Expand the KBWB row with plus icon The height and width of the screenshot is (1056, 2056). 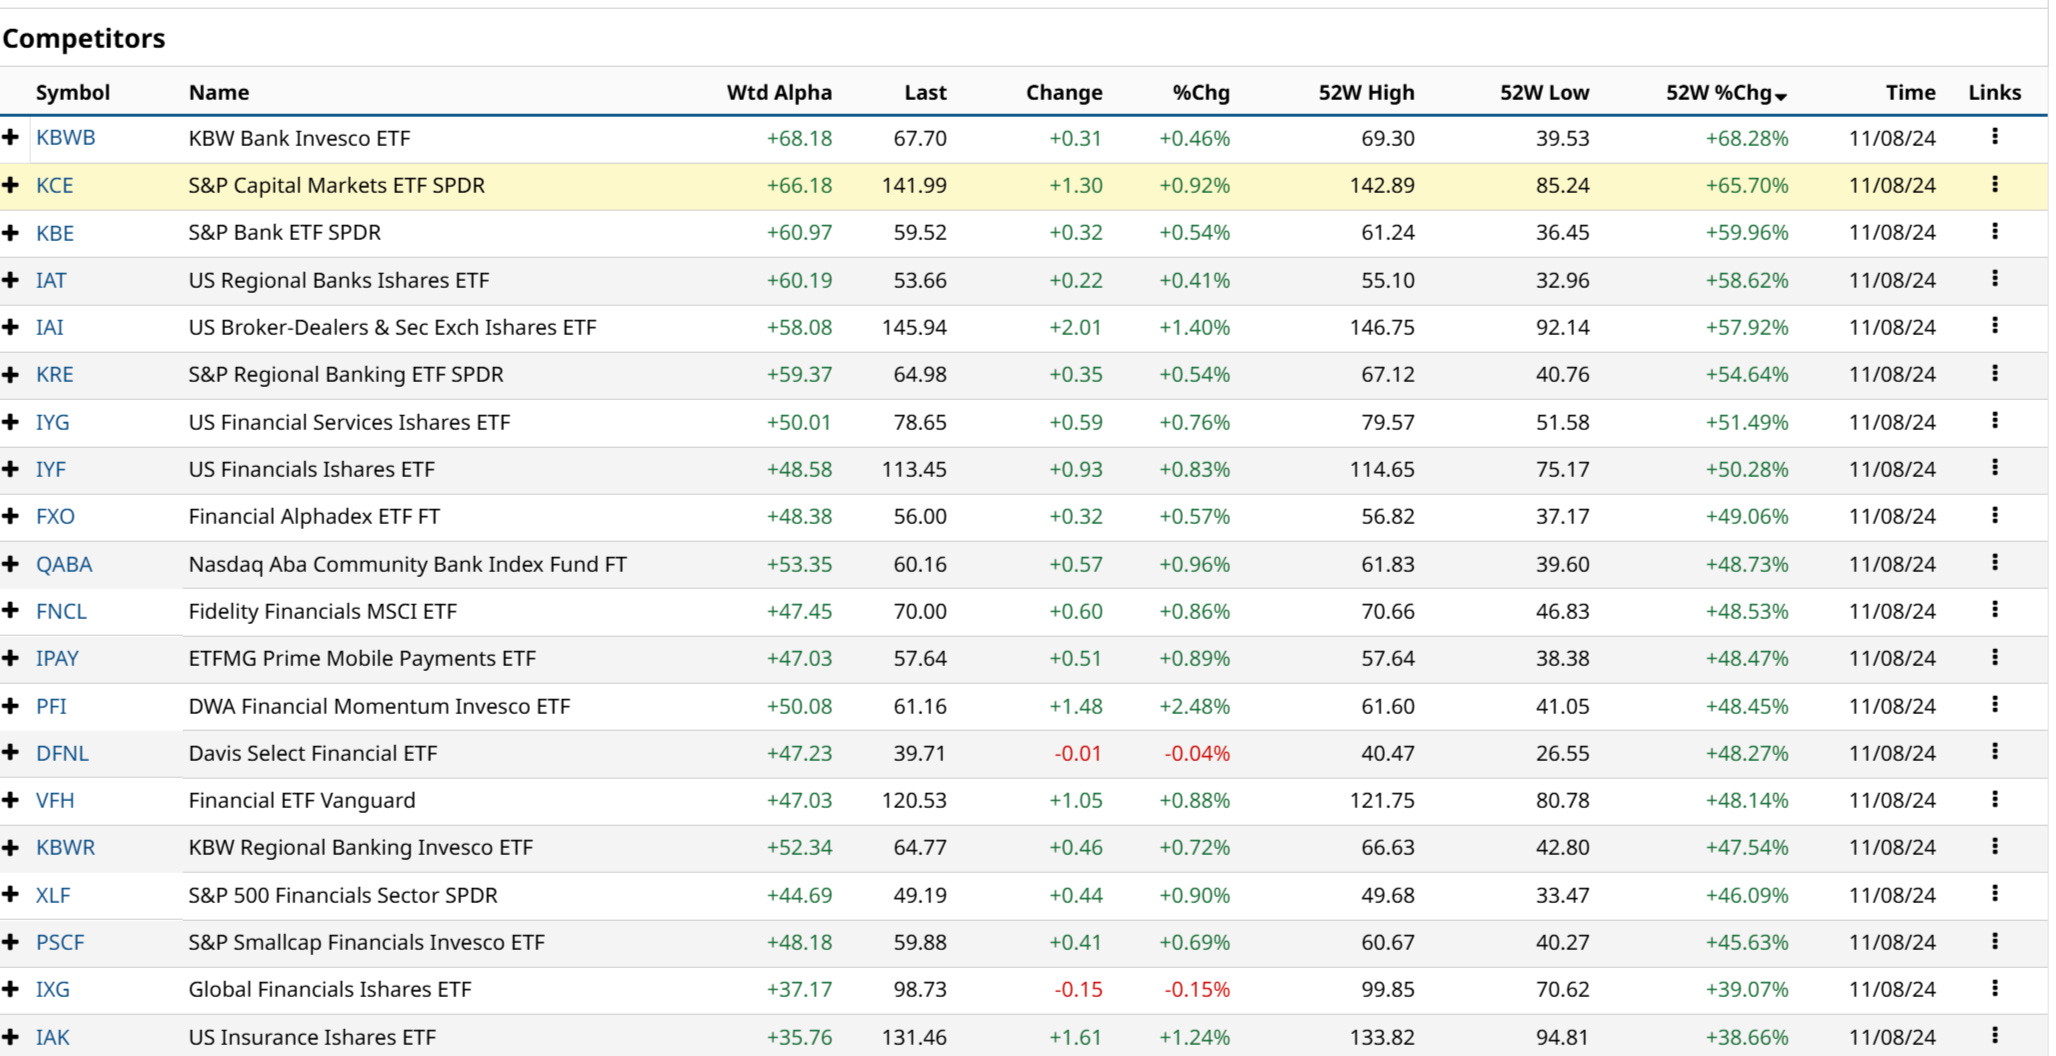(x=11, y=137)
